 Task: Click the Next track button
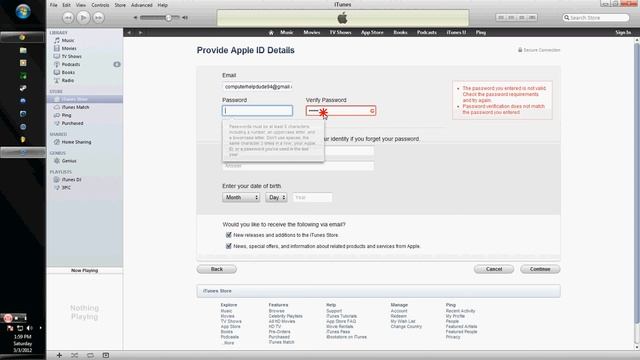(x=98, y=18)
